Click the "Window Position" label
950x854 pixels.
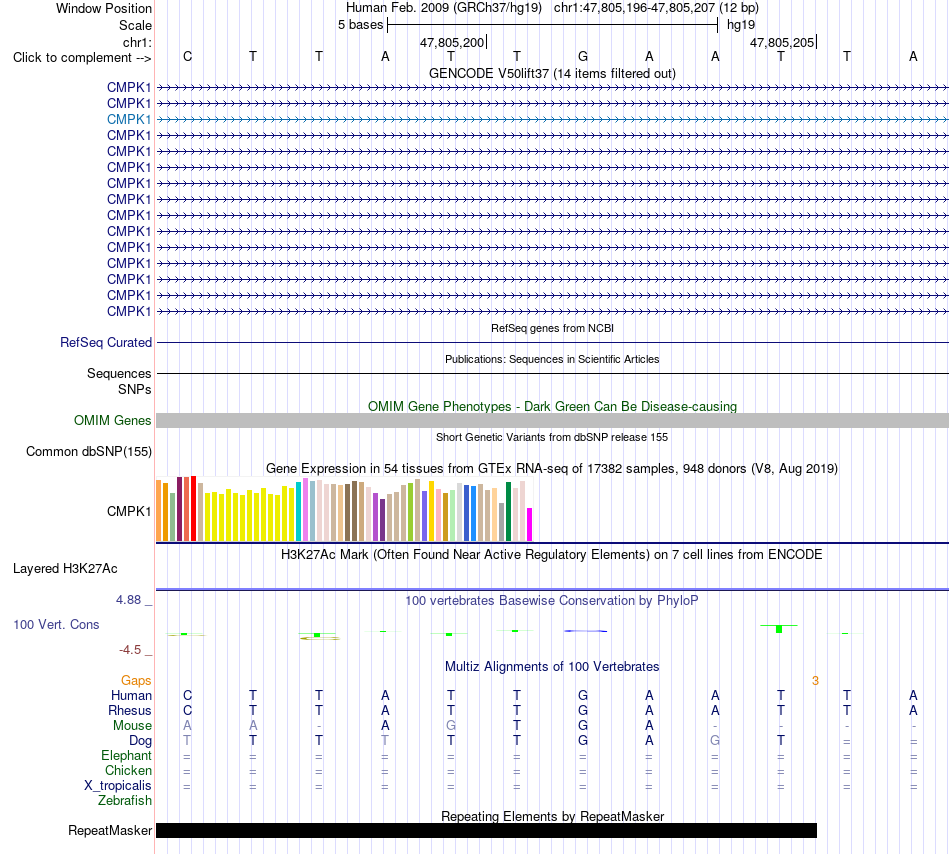point(104,8)
